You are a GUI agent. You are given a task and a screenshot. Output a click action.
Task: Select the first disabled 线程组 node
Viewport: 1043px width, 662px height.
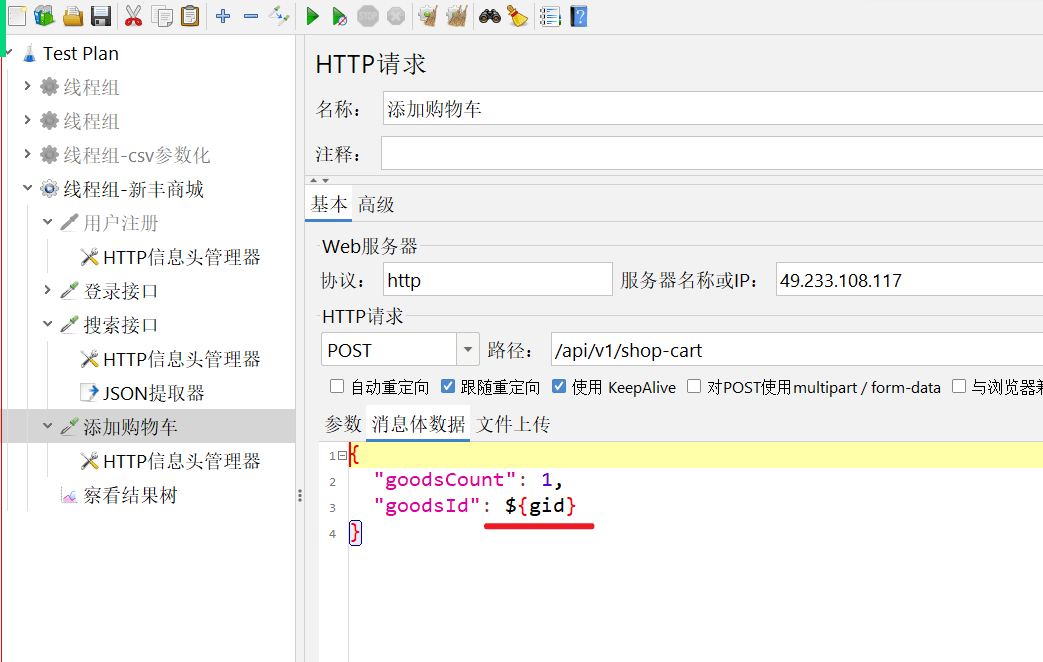click(91, 87)
